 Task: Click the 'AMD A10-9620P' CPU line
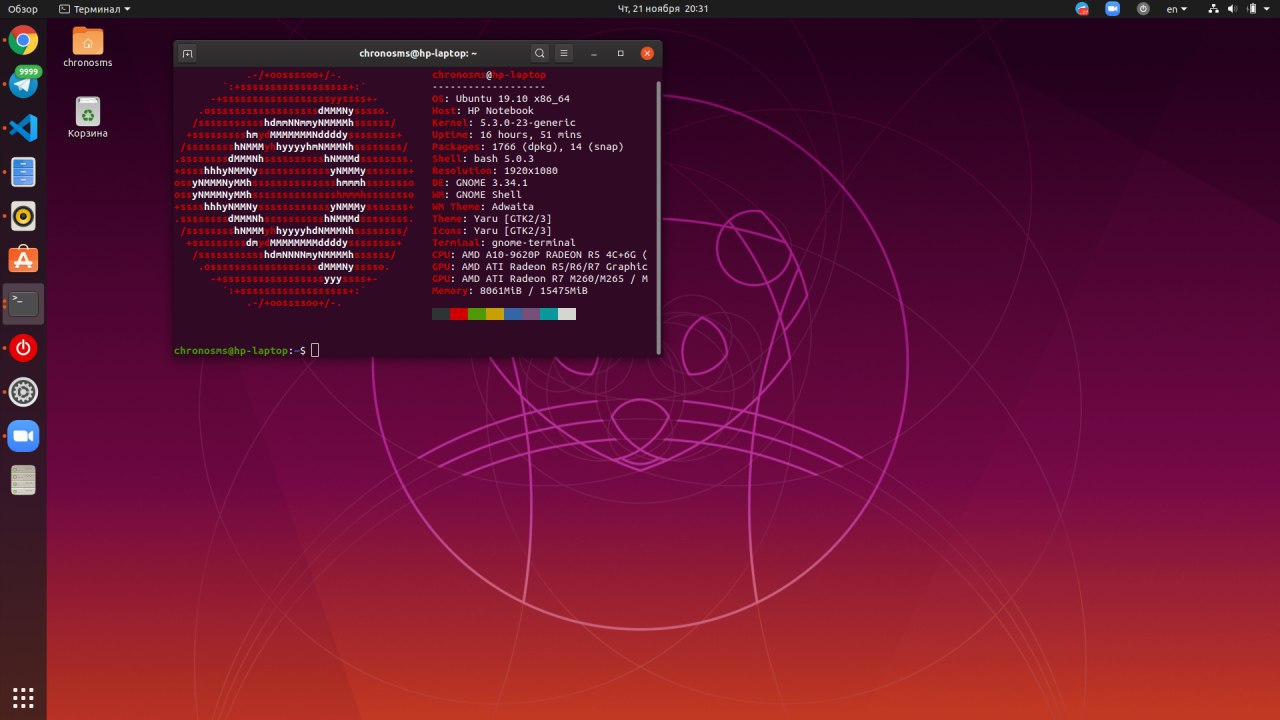coord(540,255)
